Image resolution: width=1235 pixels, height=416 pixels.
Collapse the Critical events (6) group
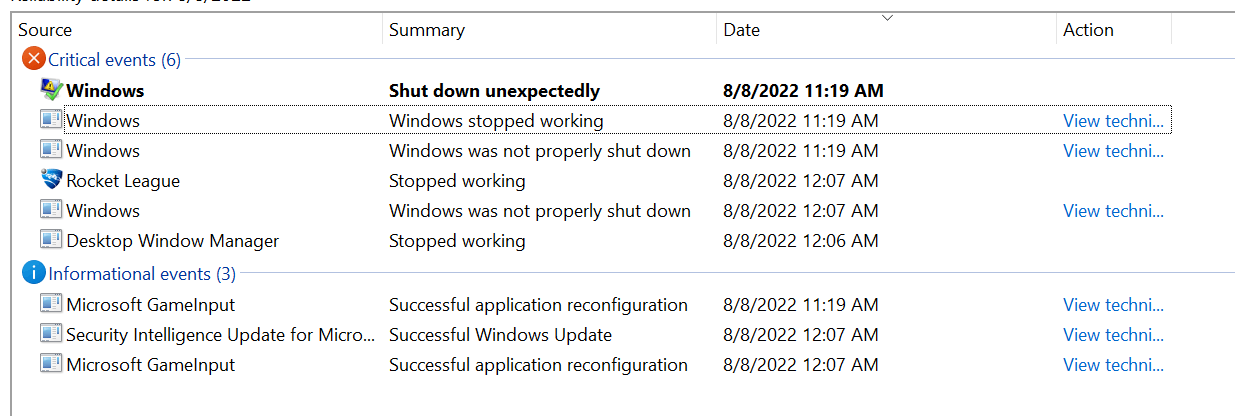114,60
